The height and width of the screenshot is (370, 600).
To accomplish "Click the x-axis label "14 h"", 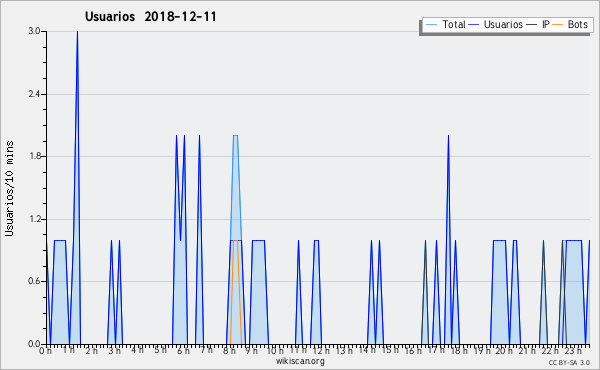I will [x=367, y=350].
